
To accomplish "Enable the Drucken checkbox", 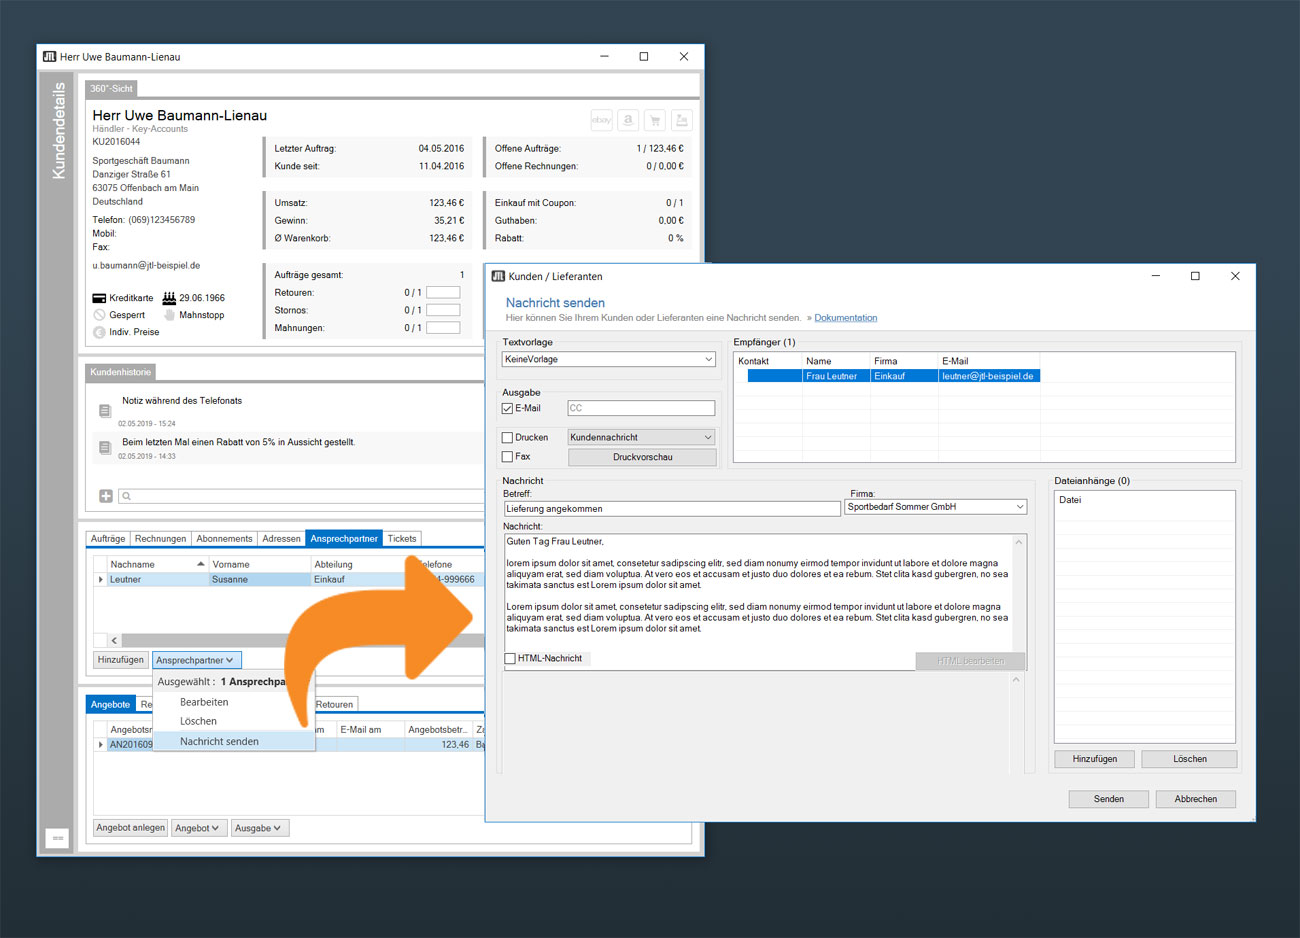I will click(508, 437).
